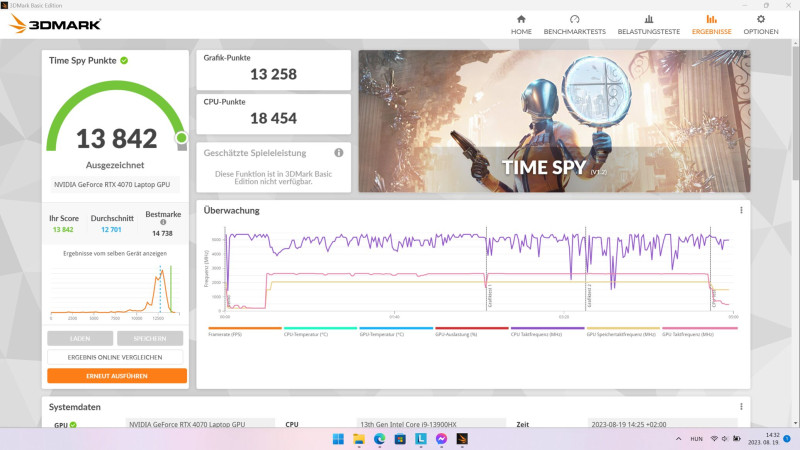Click the battery tray icon
This screenshot has width=800, height=450.
click(x=737, y=439)
